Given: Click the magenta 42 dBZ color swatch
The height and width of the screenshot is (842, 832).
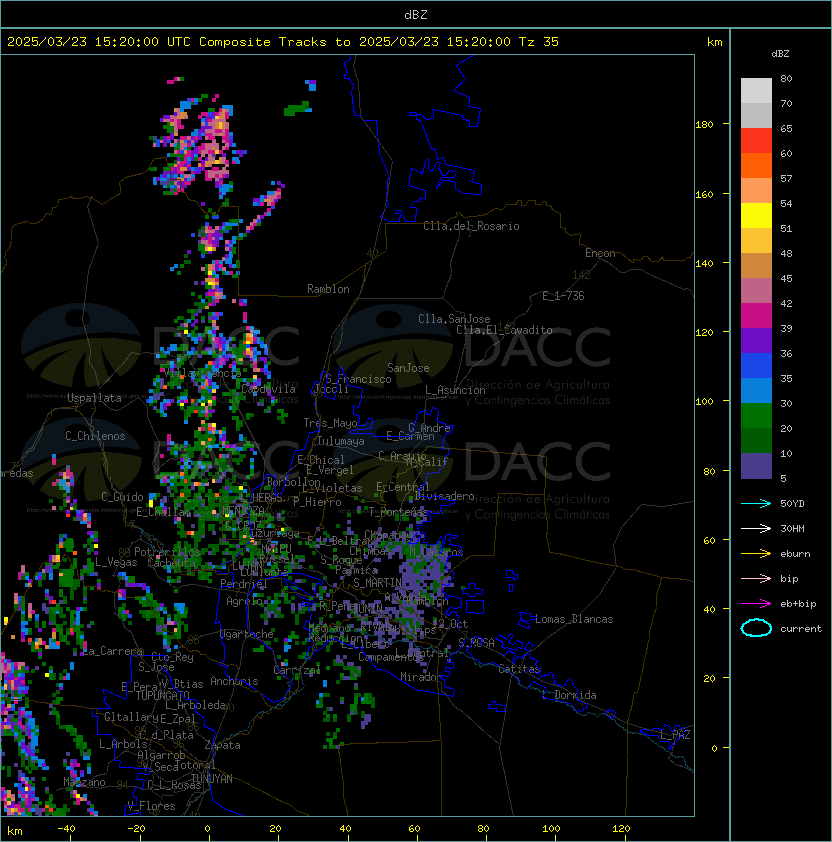Looking at the screenshot, I should (756, 316).
